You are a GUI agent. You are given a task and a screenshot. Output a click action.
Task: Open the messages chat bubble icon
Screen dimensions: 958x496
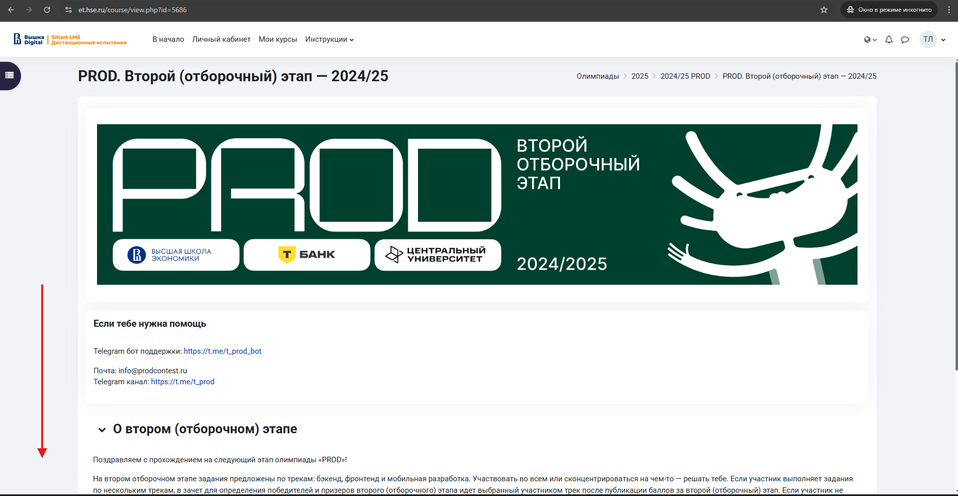tap(905, 40)
